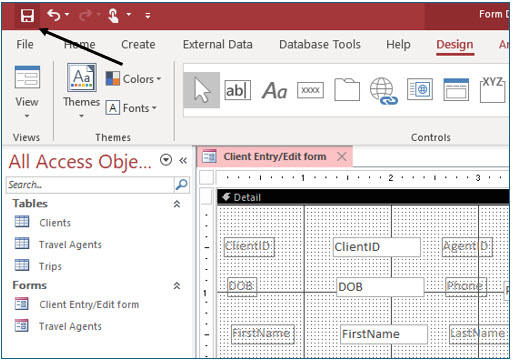Viewport: 514px width, 360px height.
Task: Pick the Tab Control icon
Action: pyautogui.click(x=347, y=89)
